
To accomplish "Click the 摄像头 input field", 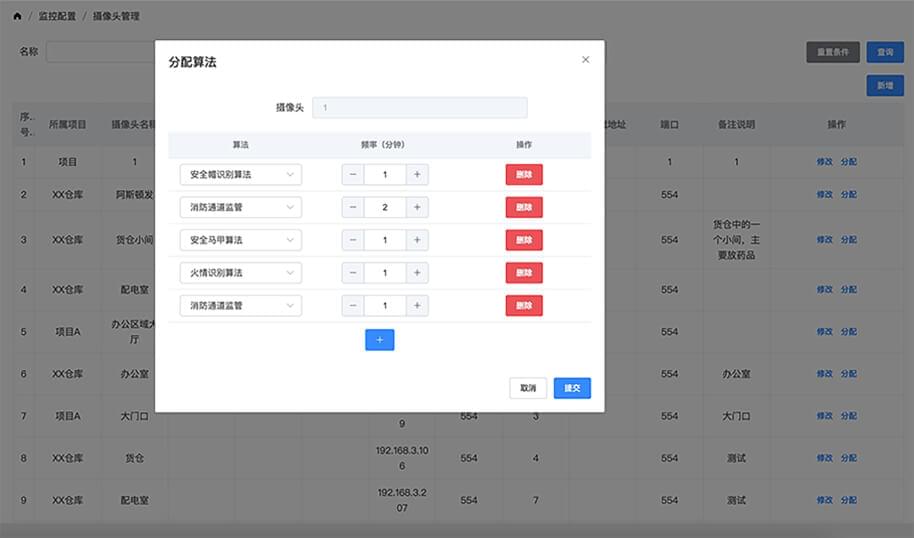I will click(x=419, y=108).
